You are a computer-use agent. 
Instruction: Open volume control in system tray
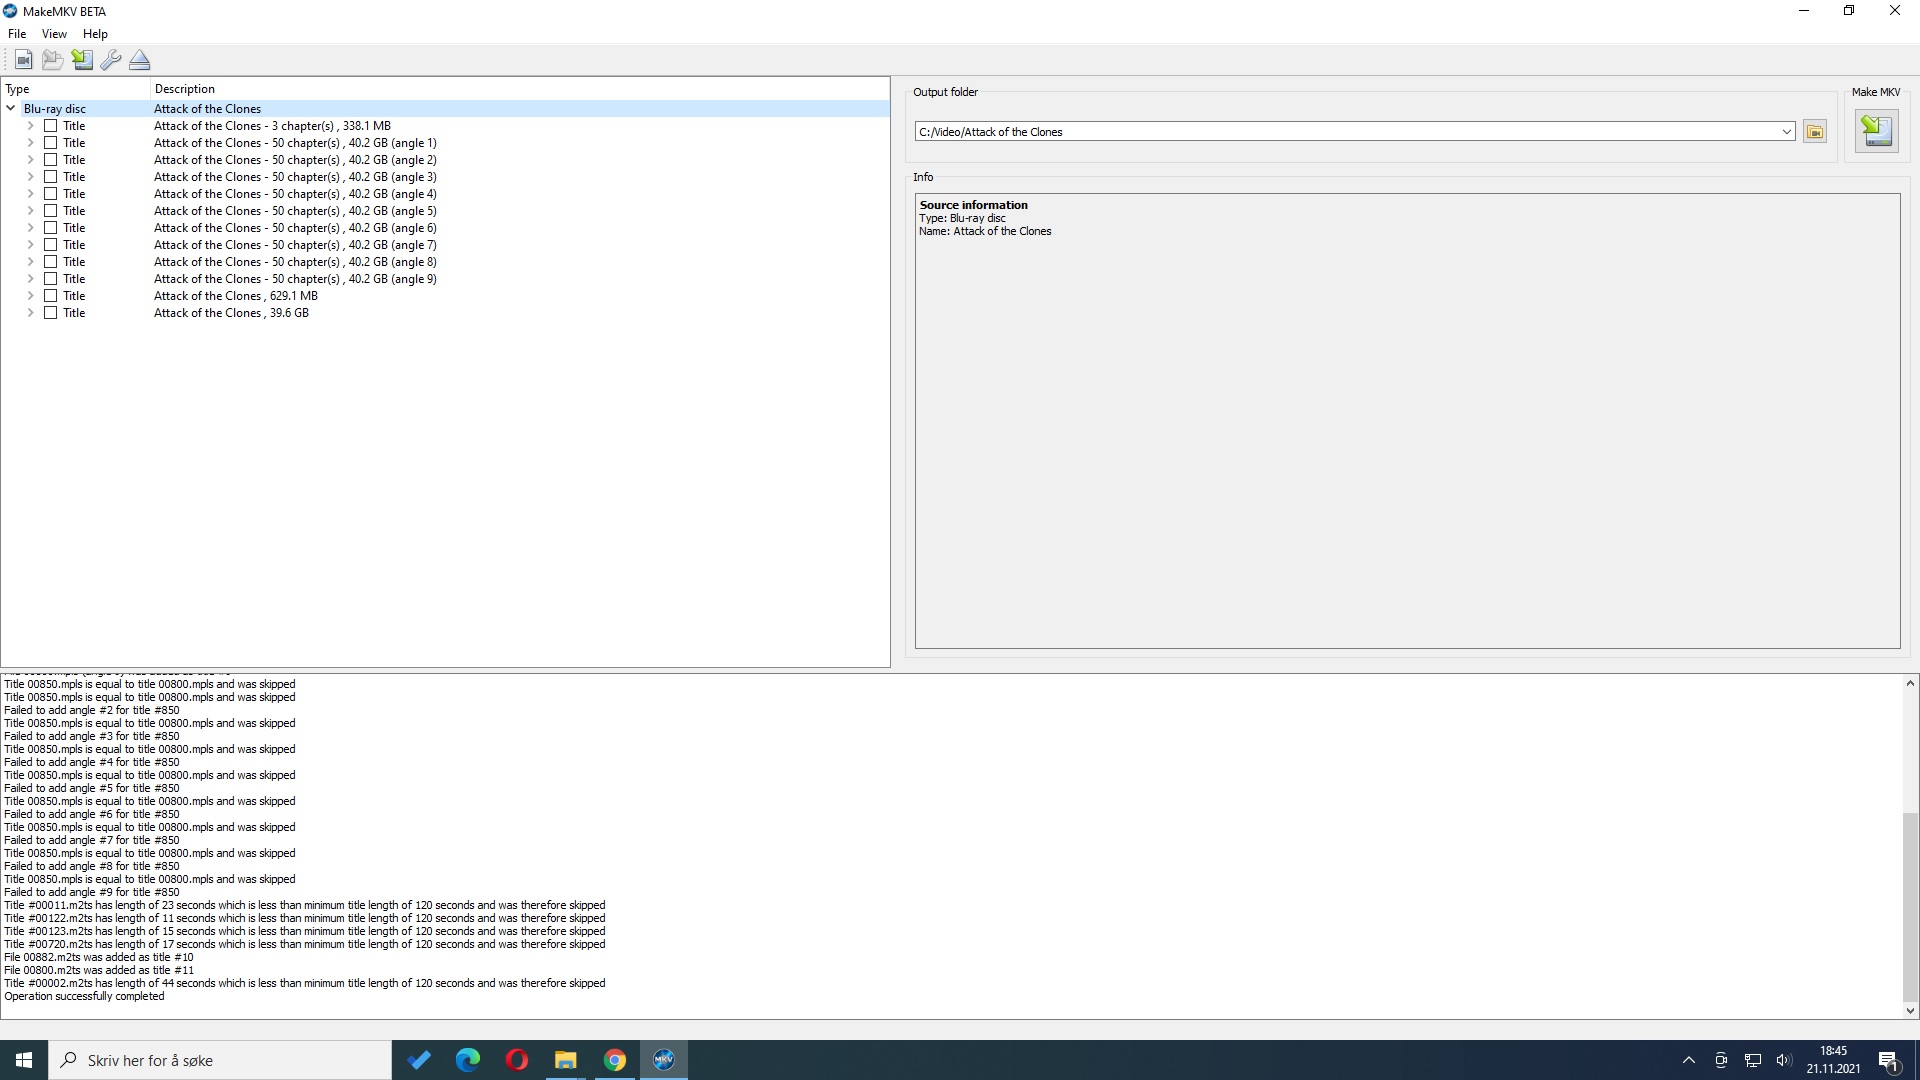pyautogui.click(x=1784, y=1060)
